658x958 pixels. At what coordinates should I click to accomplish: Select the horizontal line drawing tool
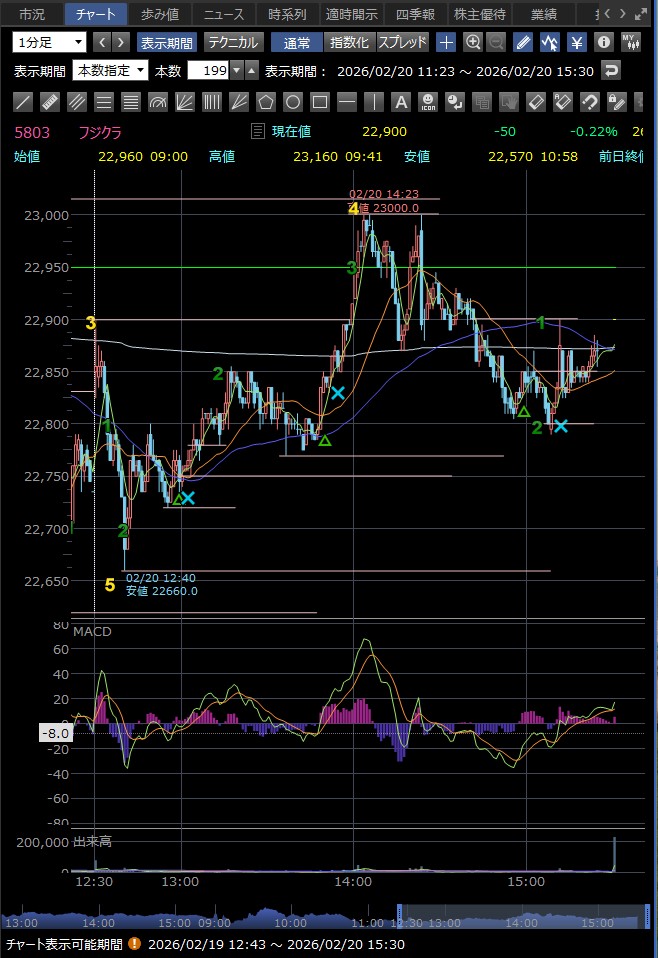[x=346, y=102]
